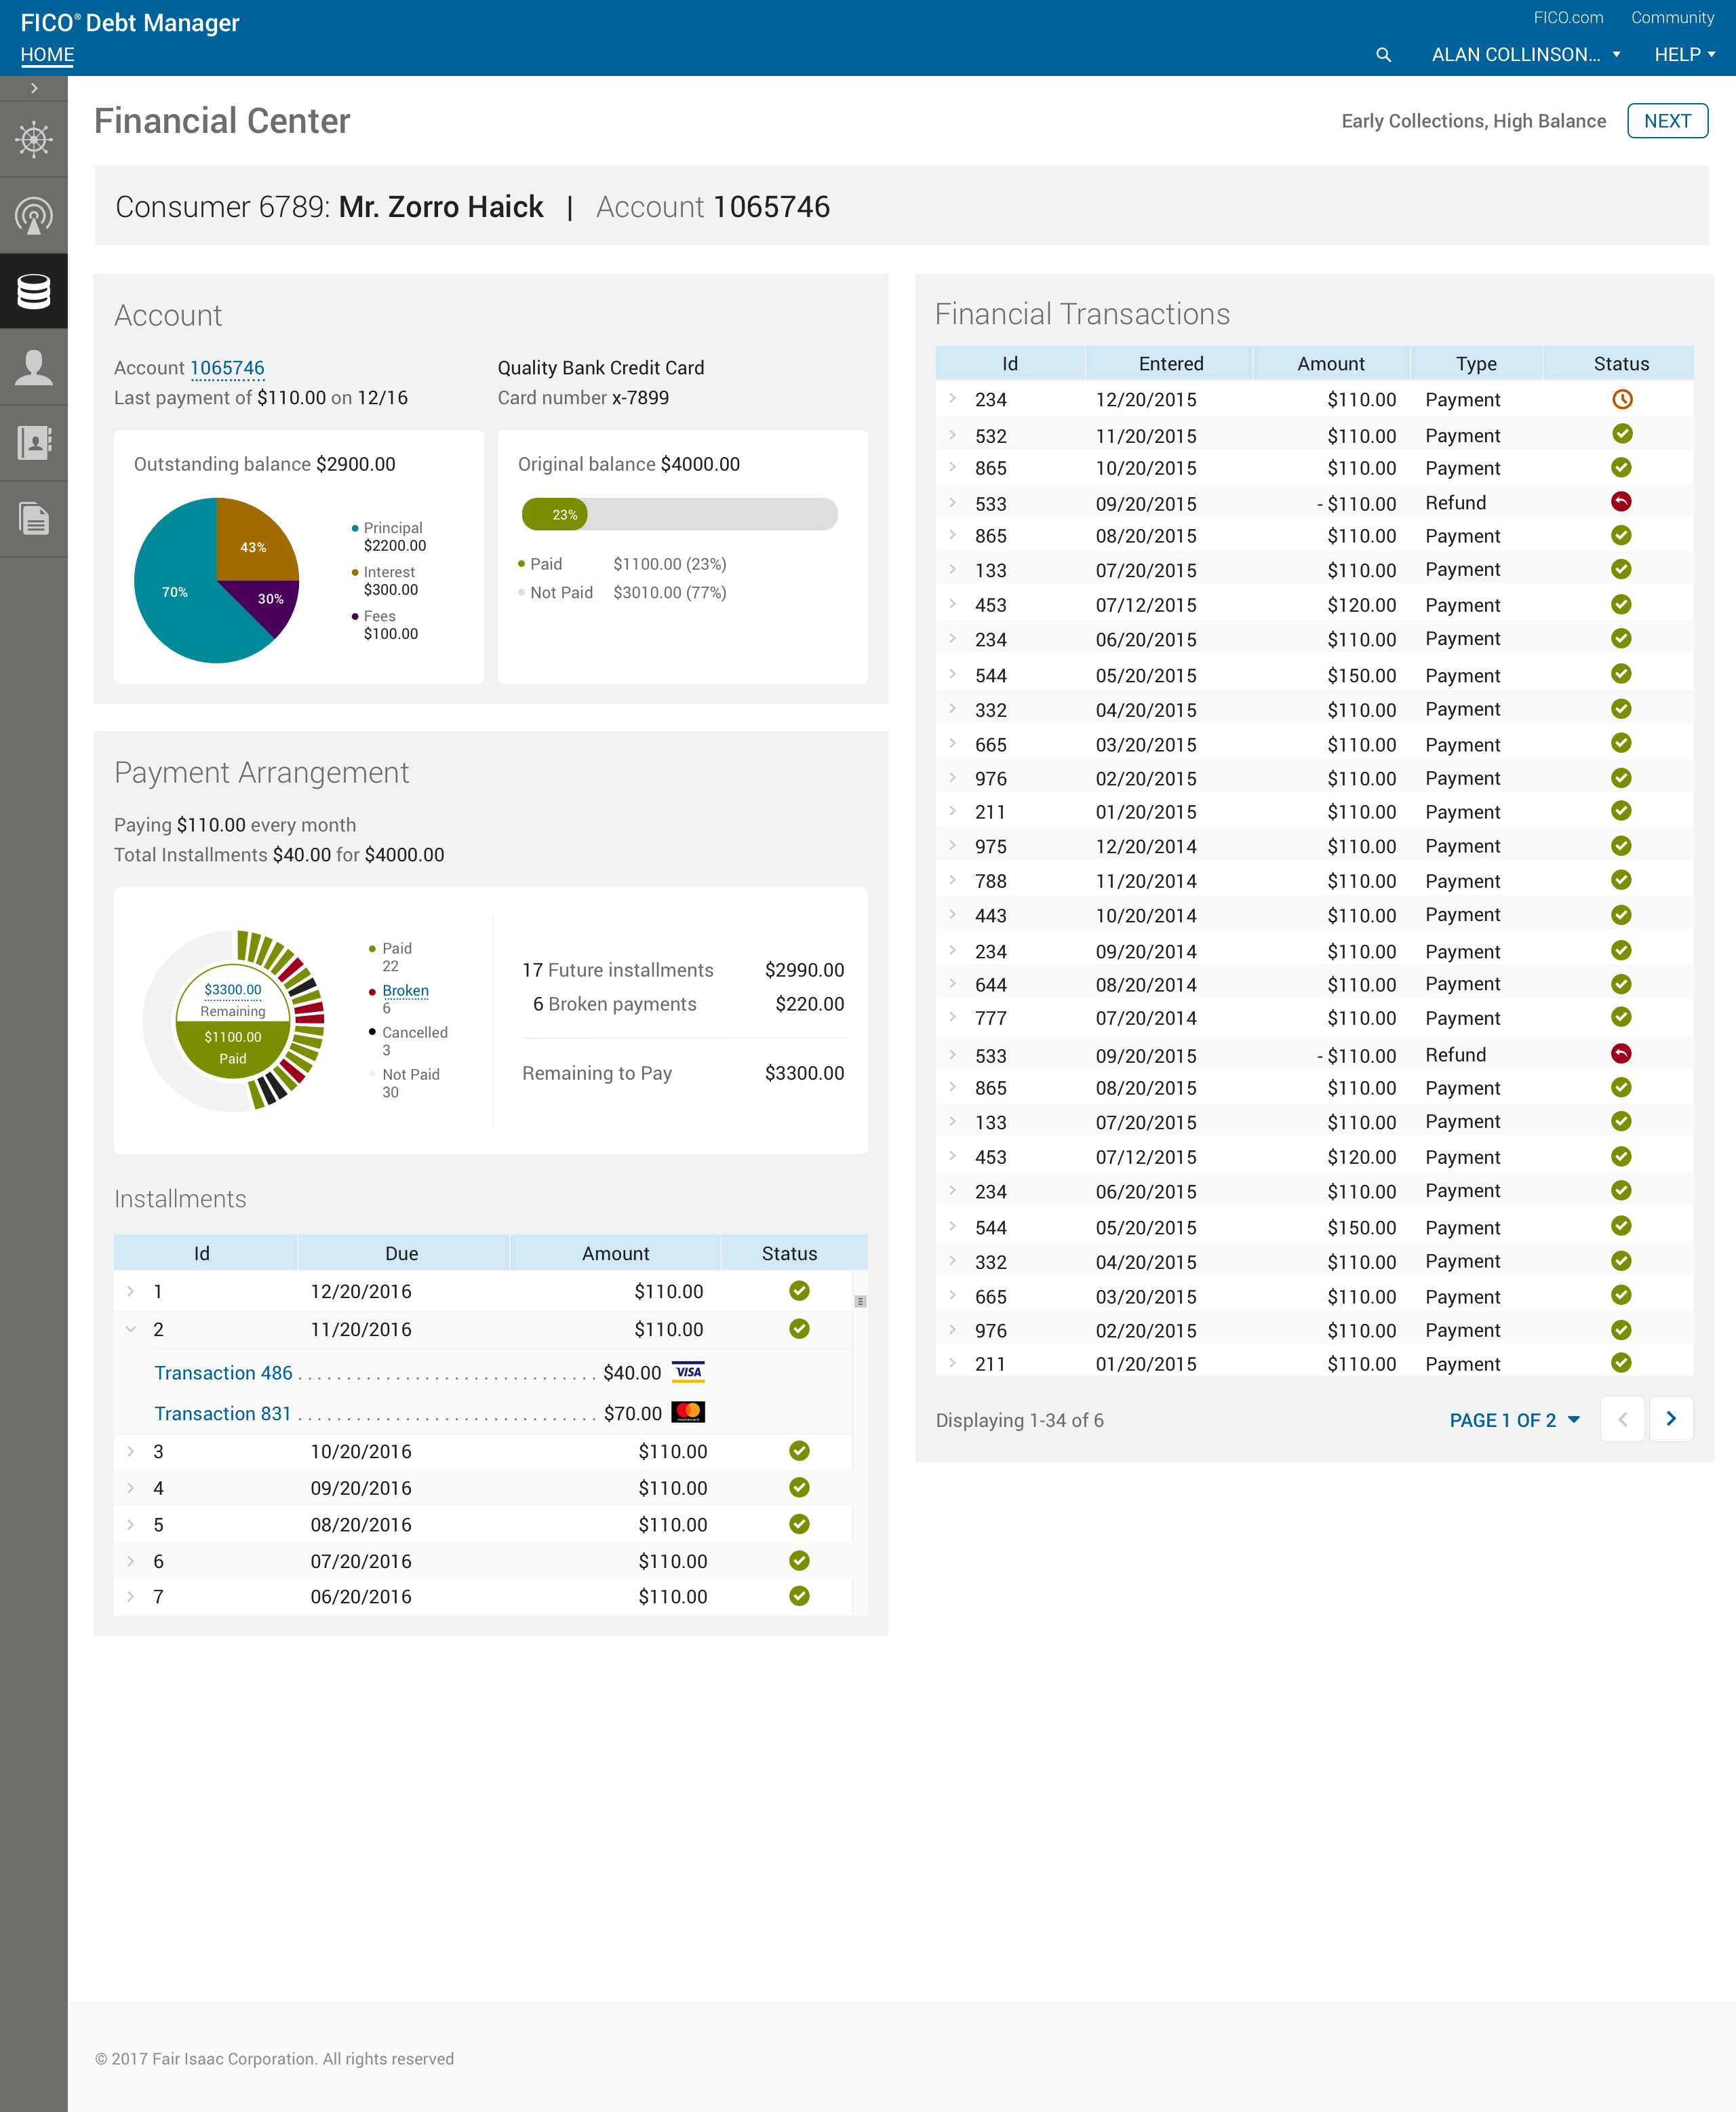Click the contact book sidebar icon
Viewport: 1736px width, 2112px height.
click(x=34, y=442)
